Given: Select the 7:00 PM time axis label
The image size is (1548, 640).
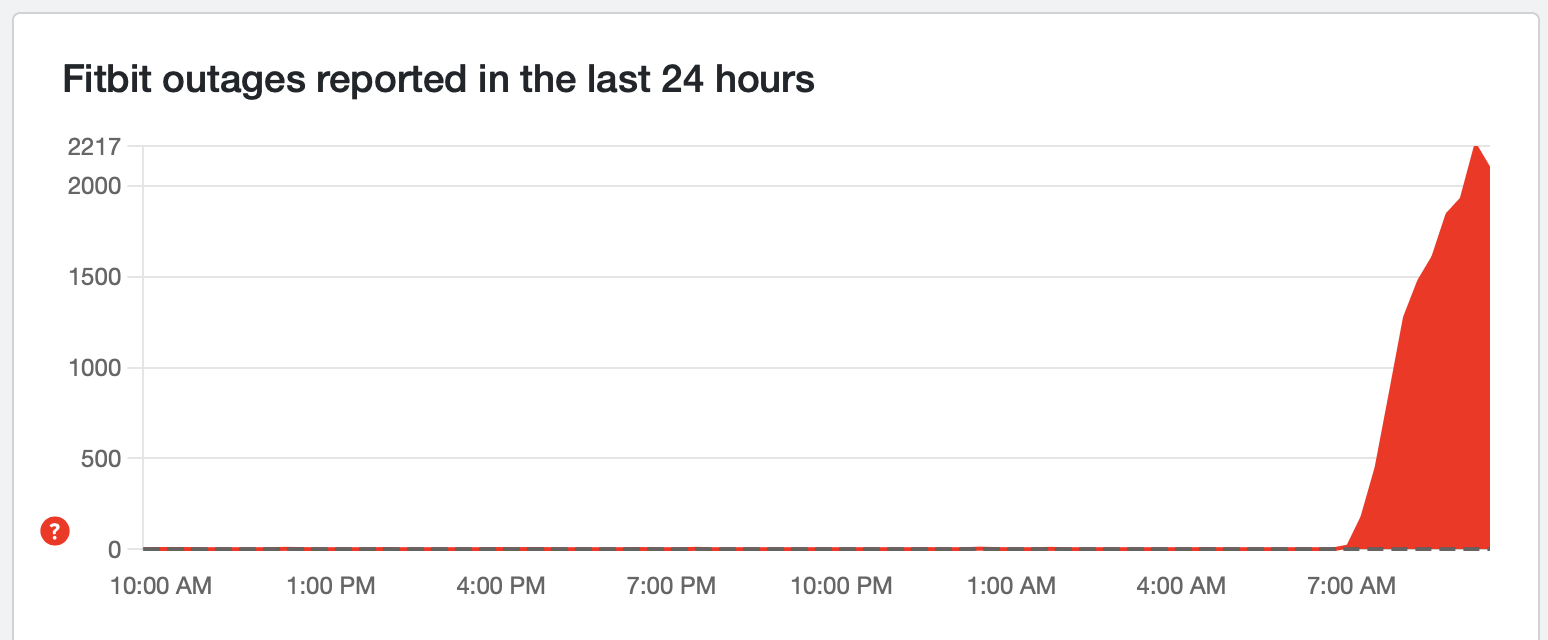Looking at the screenshot, I should click(671, 586).
